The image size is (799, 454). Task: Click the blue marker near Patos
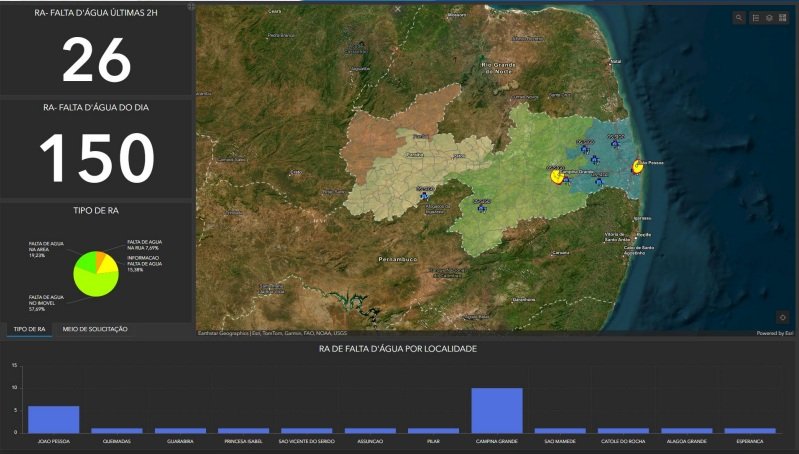425,196
